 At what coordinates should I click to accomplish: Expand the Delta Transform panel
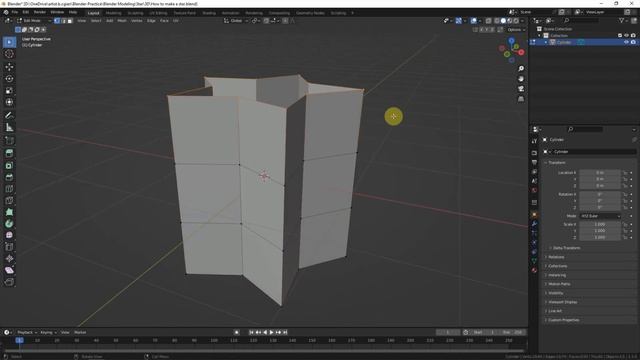pos(566,248)
